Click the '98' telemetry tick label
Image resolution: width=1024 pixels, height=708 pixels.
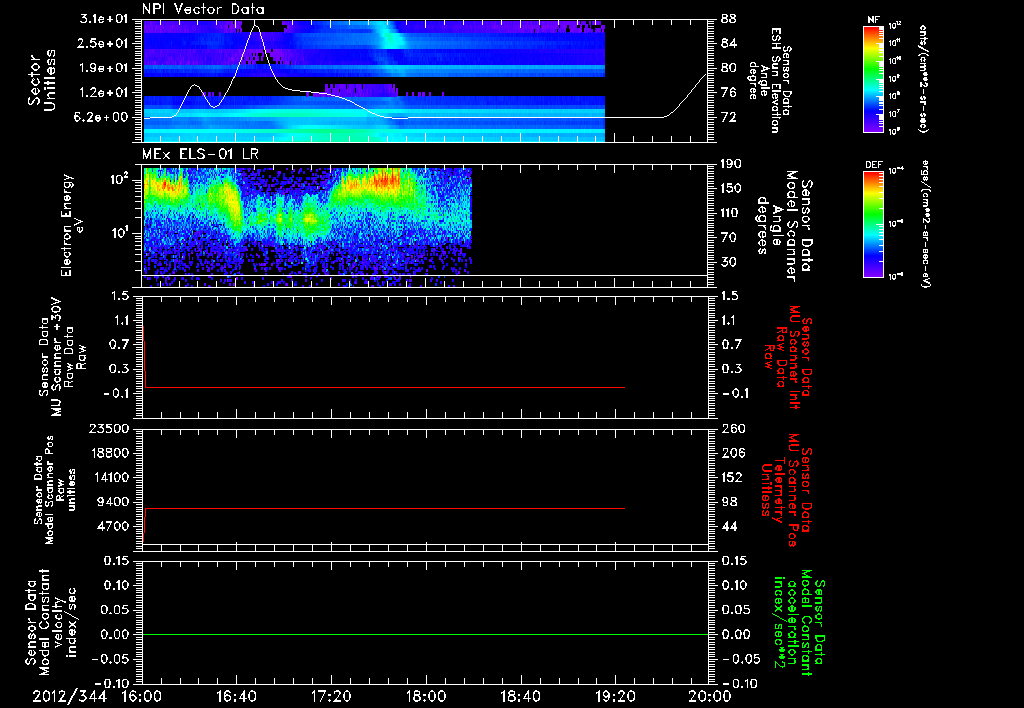coord(728,502)
